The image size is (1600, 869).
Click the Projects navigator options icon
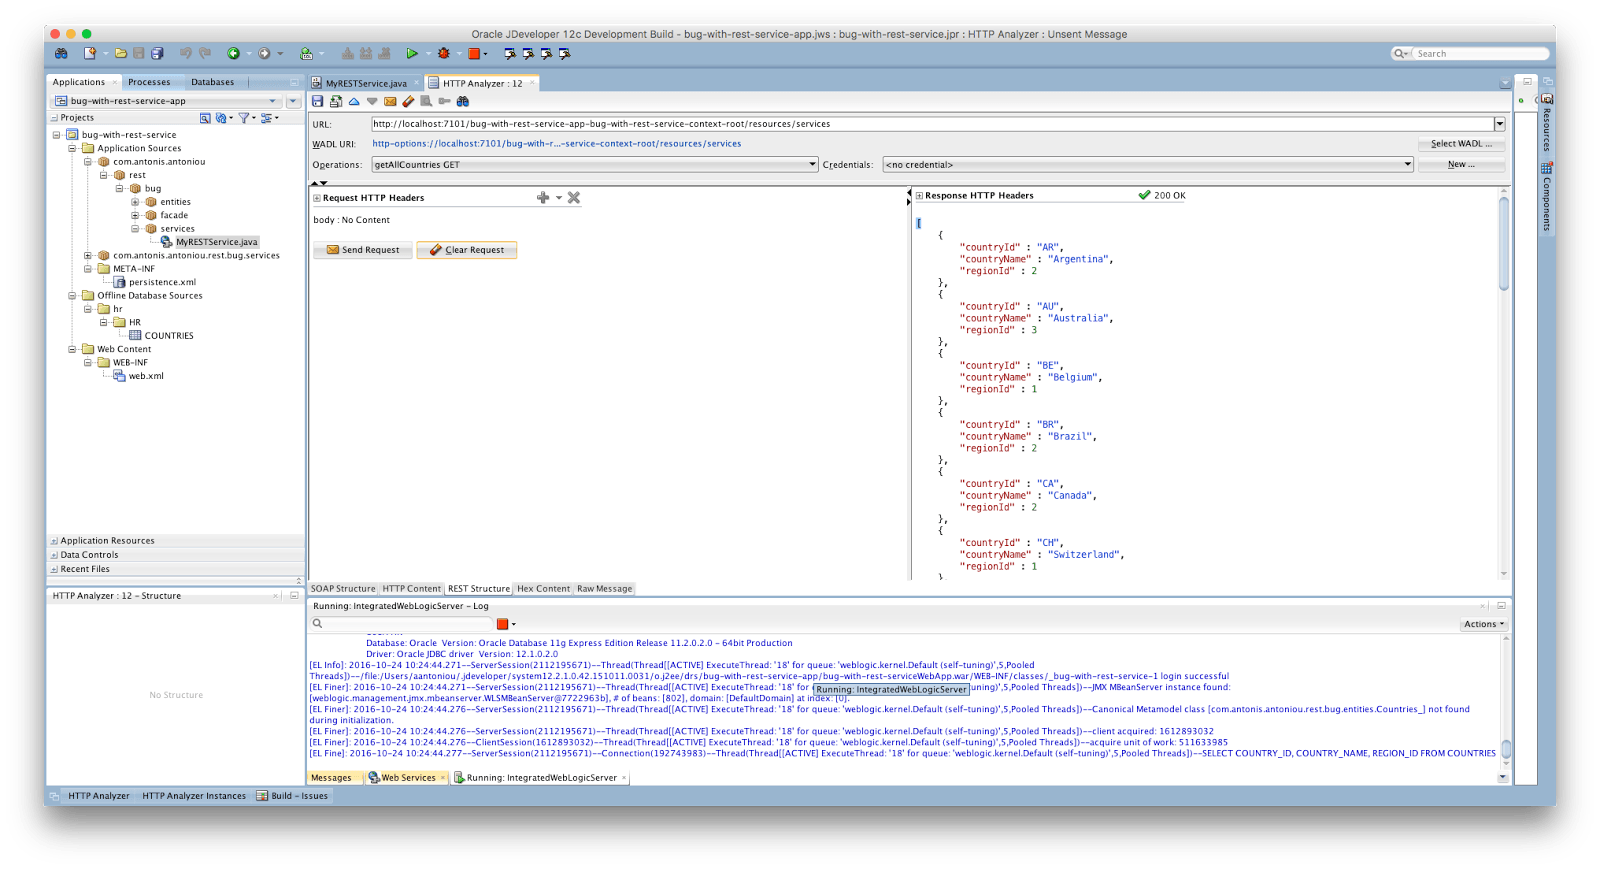pyautogui.click(x=267, y=118)
